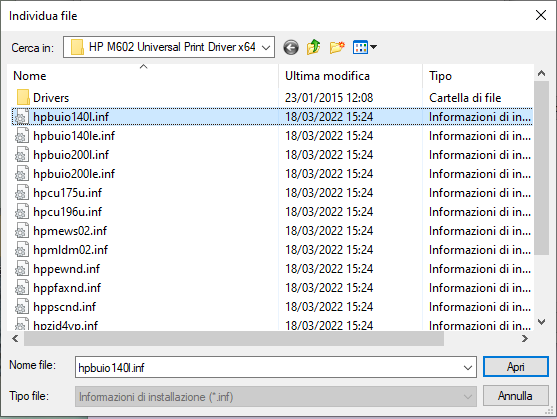Select the hpmews02.inf file icon

click(x=22, y=230)
